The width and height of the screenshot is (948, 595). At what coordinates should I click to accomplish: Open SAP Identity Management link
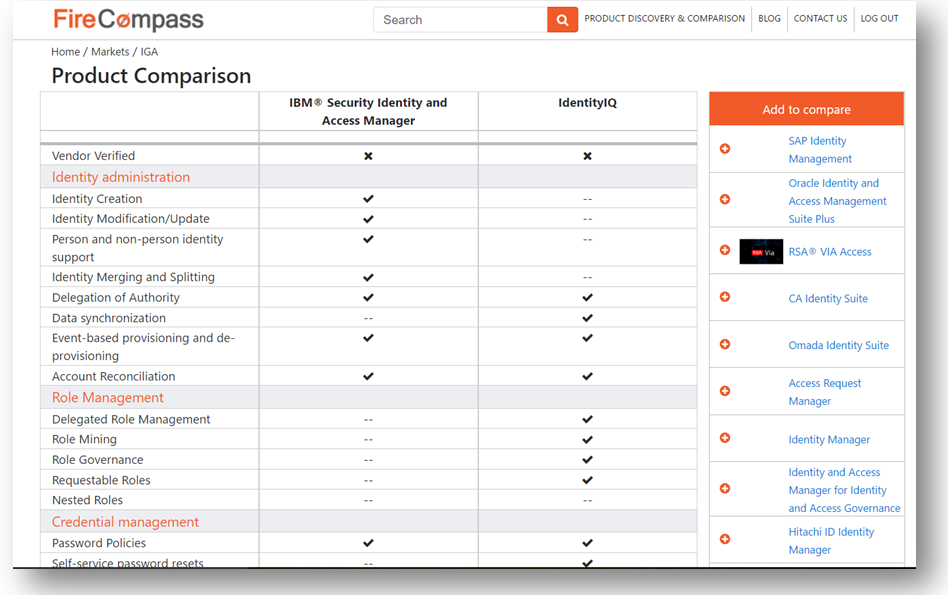coord(820,150)
